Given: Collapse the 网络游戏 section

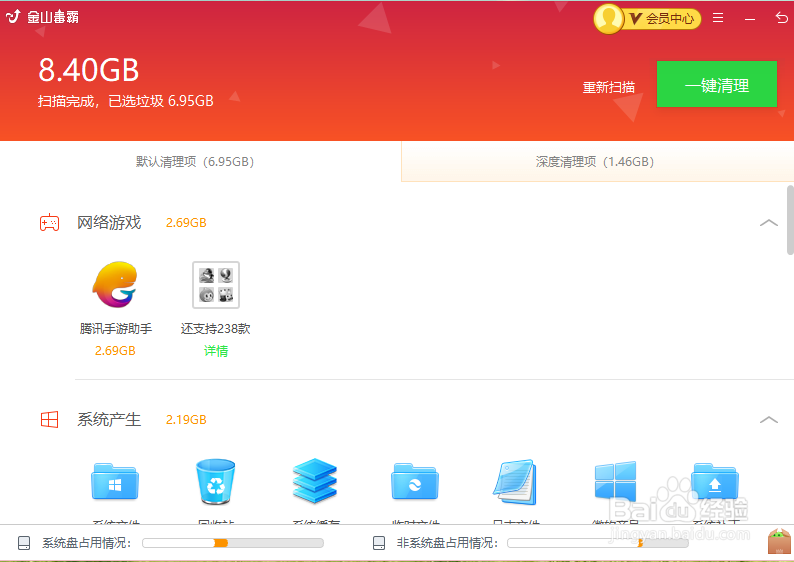Looking at the screenshot, I should [769, 223].
